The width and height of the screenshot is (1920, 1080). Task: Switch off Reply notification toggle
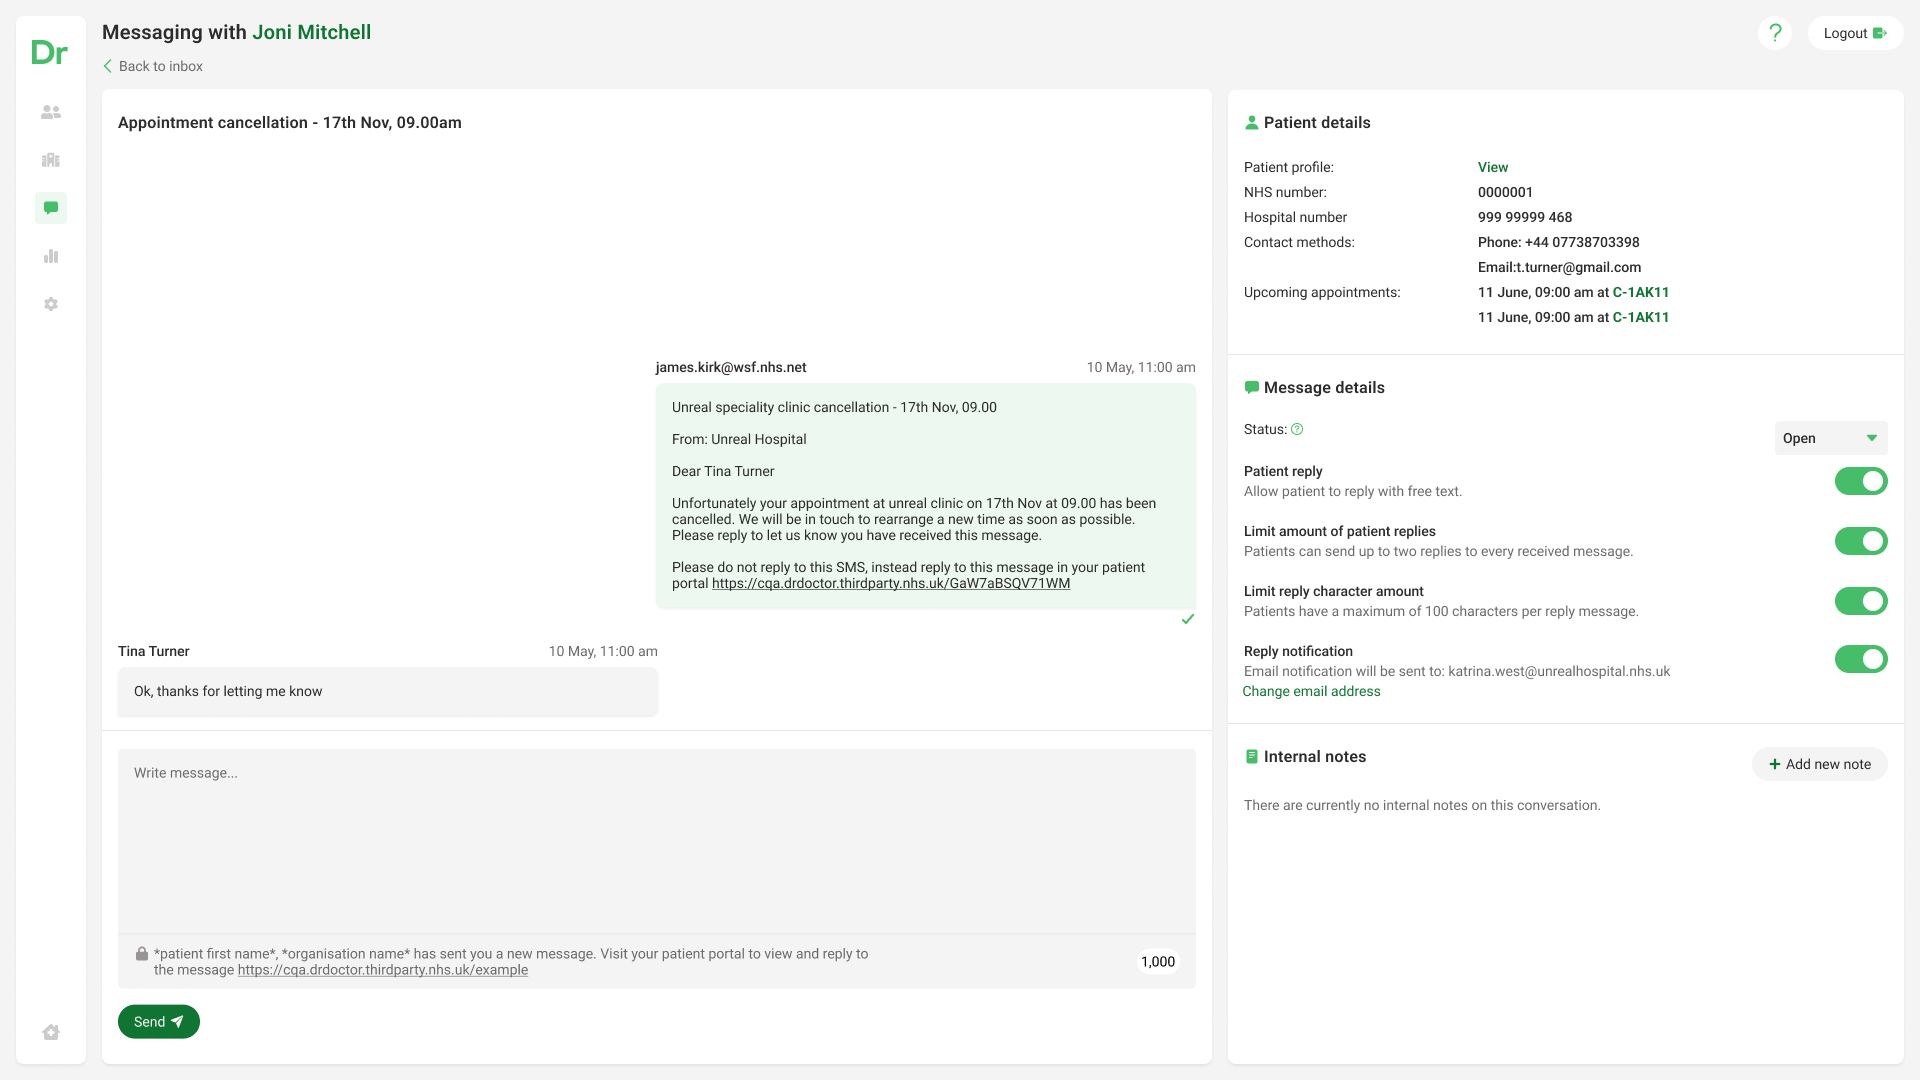1860,659
